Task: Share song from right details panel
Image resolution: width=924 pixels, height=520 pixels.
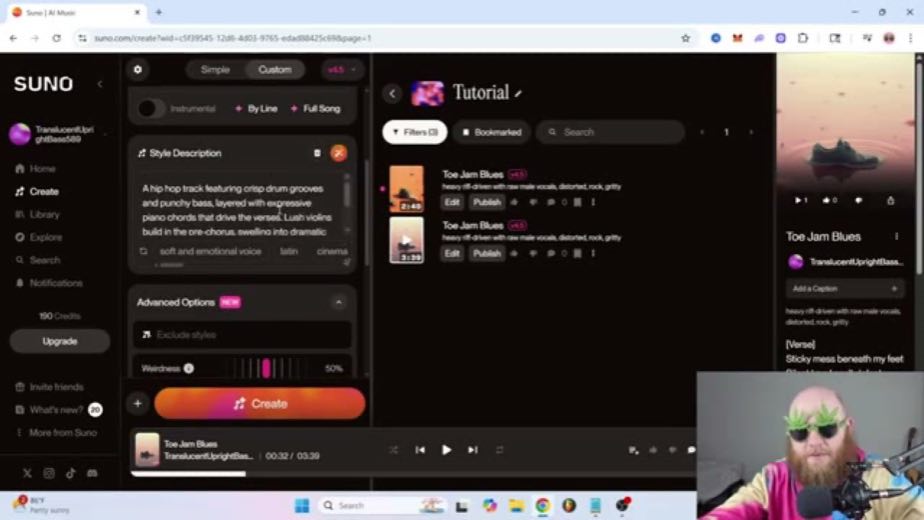Action: [x=890, y=200]
